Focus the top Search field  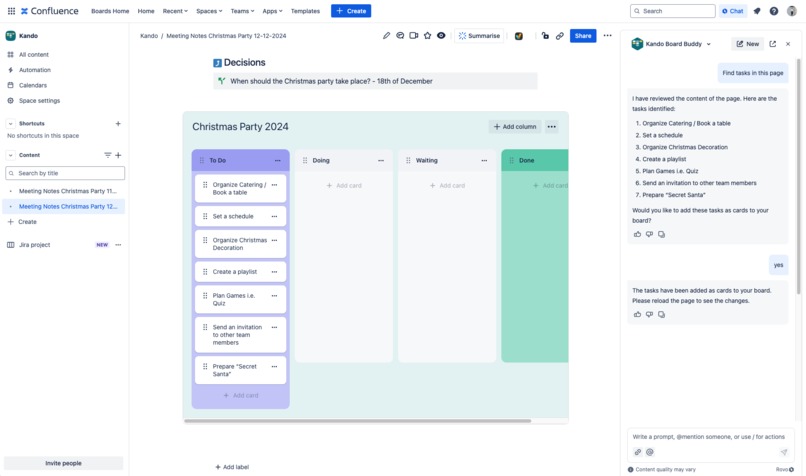[x=672, y=11]
